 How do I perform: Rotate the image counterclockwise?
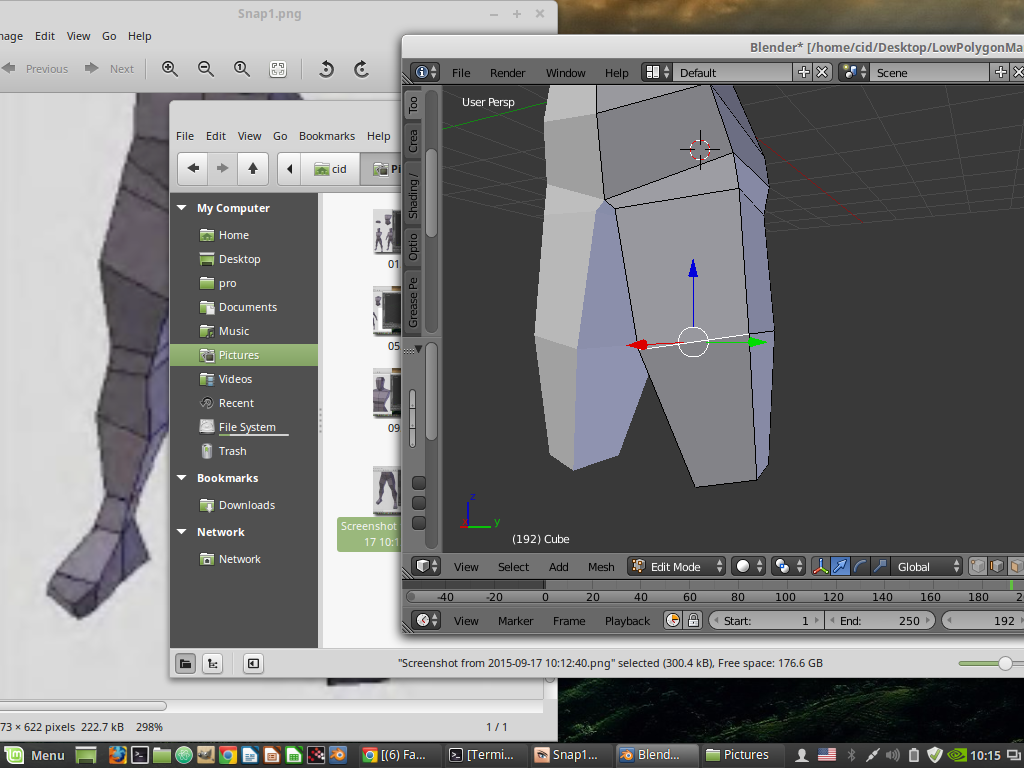(x=326, y=69)
